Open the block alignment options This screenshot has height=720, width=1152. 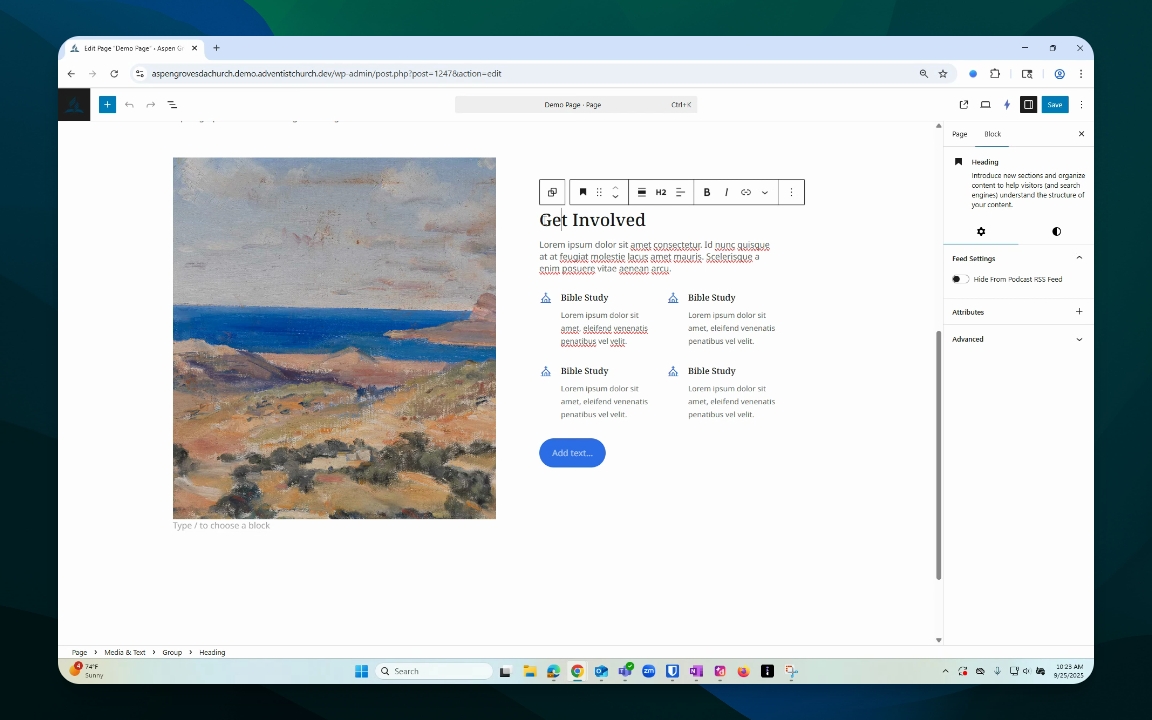click(641, 192)
